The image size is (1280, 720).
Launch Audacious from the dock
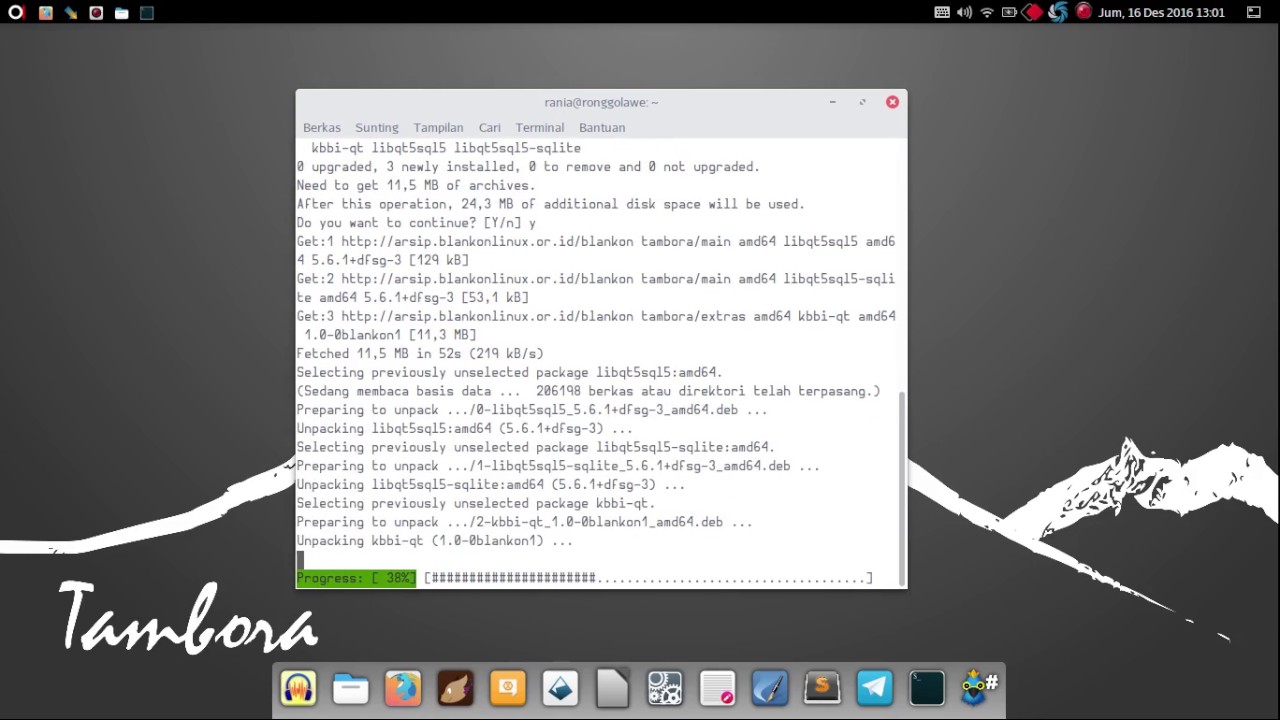click(x=298, y=688)
